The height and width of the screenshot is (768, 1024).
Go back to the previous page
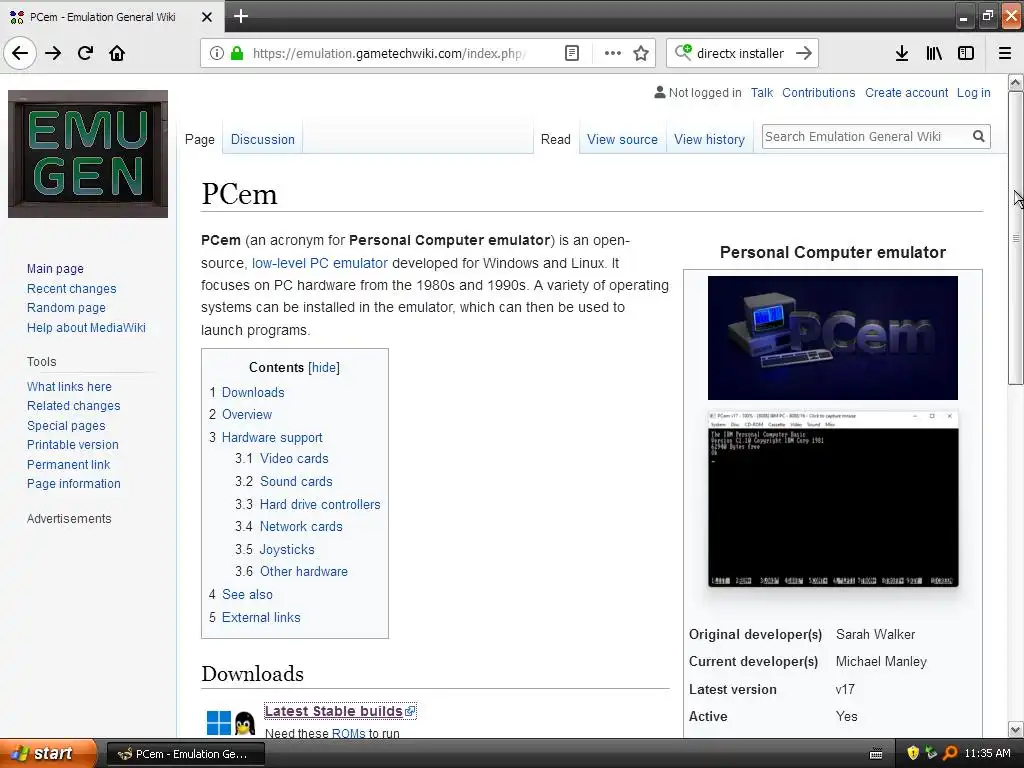point(20,53)
